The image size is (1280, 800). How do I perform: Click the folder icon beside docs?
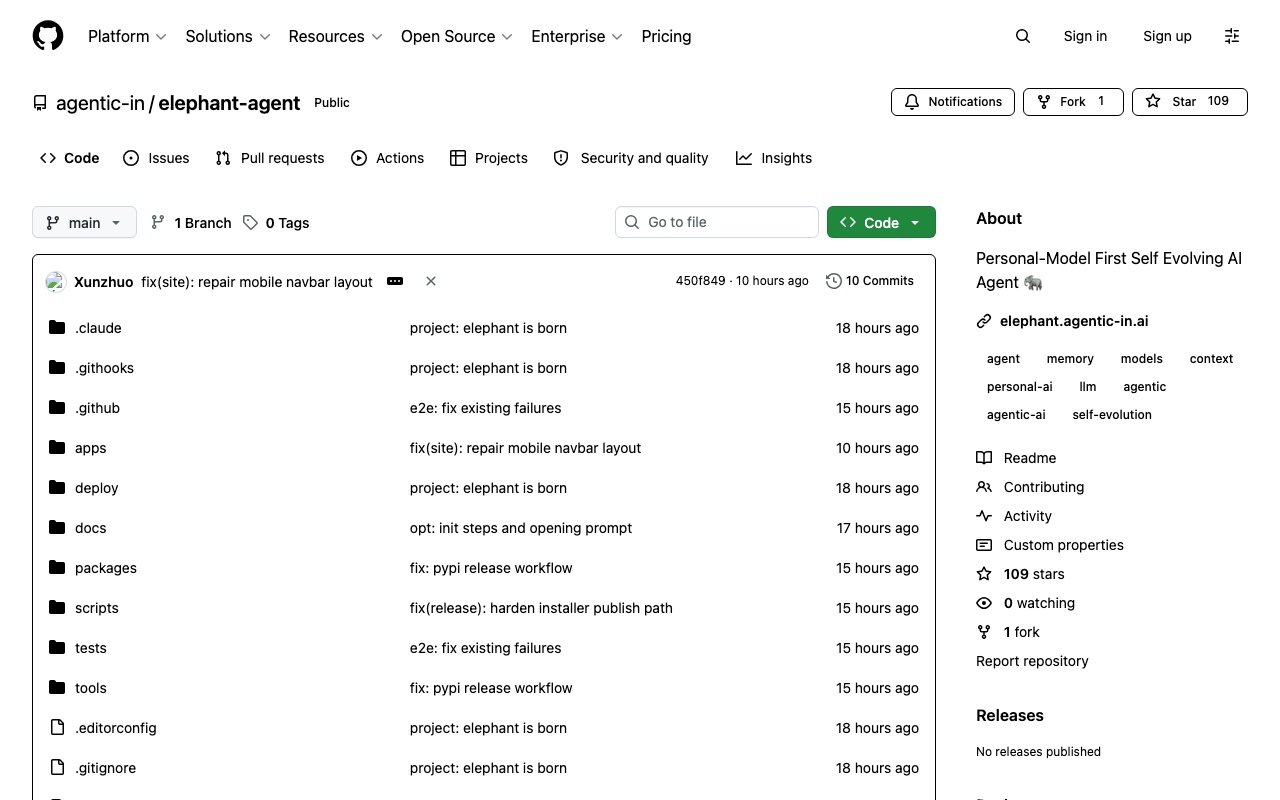point(57,527)
